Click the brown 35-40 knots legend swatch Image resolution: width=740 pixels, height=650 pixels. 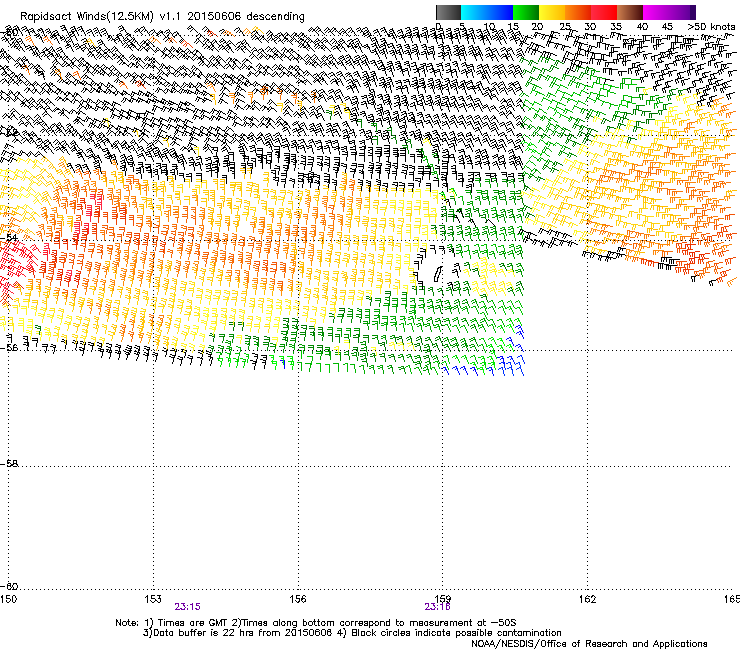(630, 12)
